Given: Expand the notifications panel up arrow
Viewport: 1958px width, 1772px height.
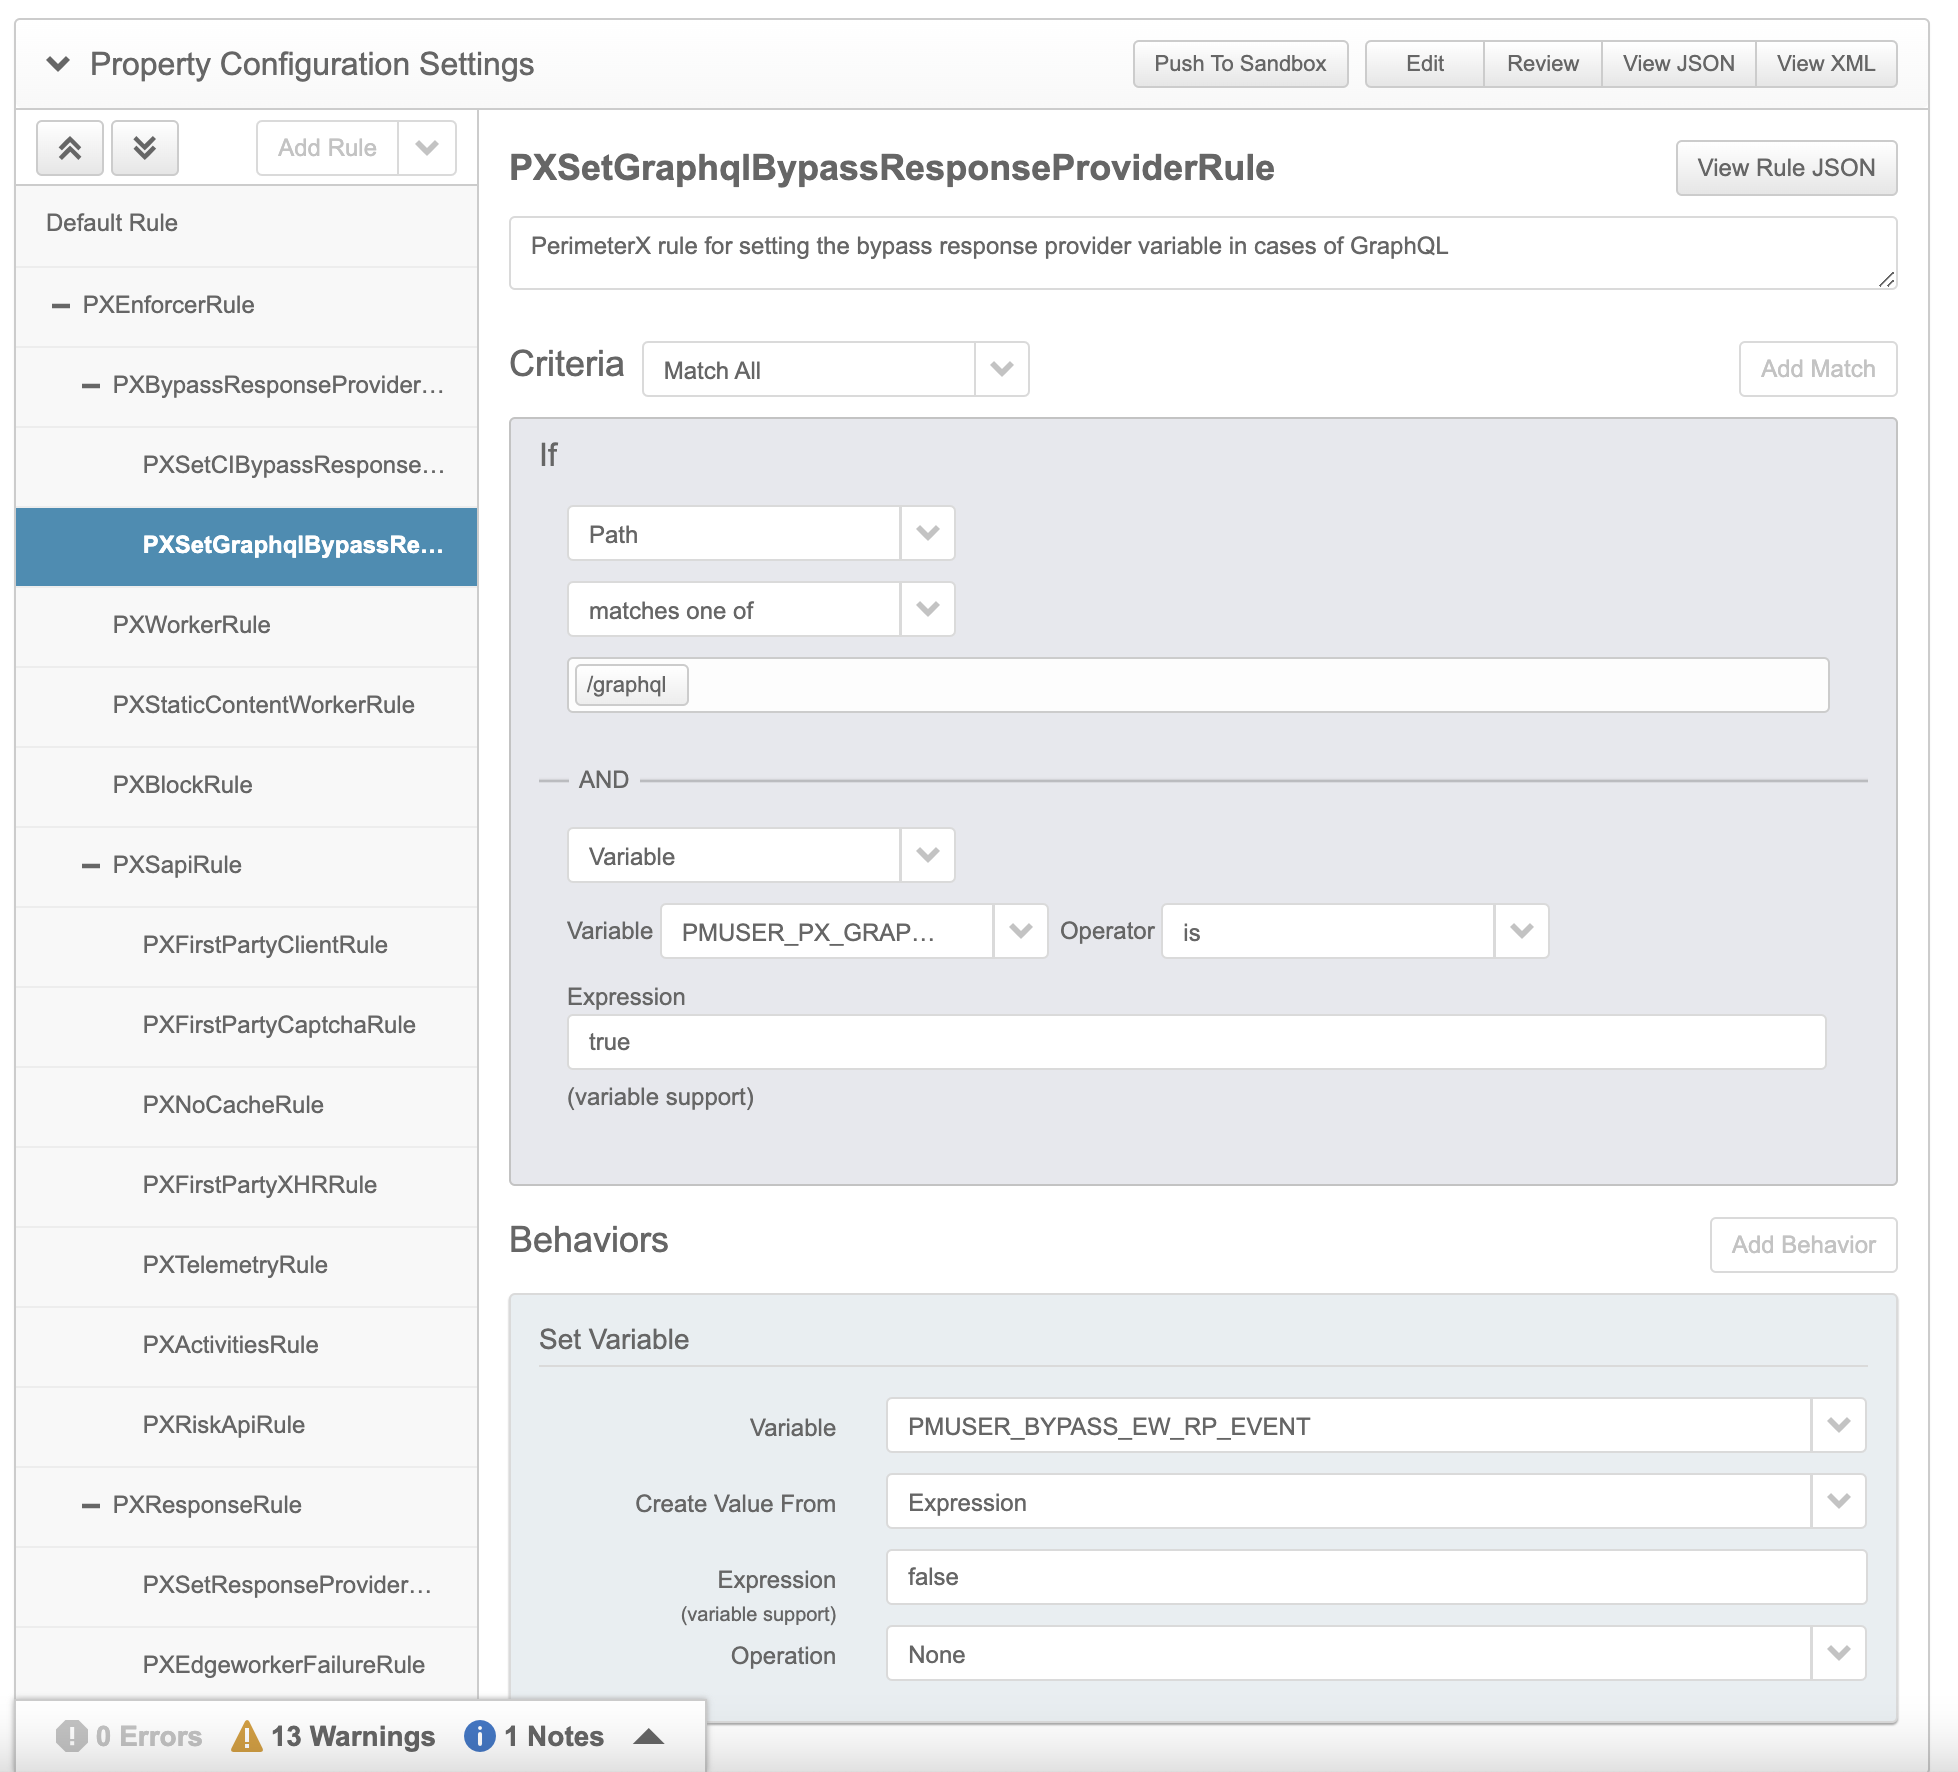Looking at the screenshot, I should [x=648, y=1736].
